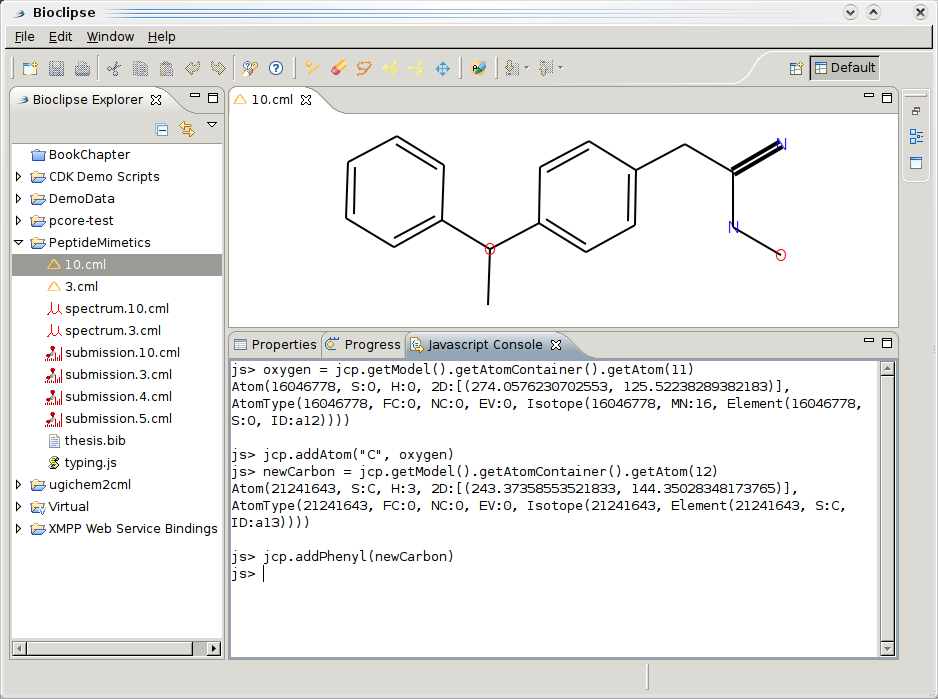The image size is (938, 699).
Task: Click the Cut scissors toolbar icon
Action: (x=113, y=69)
